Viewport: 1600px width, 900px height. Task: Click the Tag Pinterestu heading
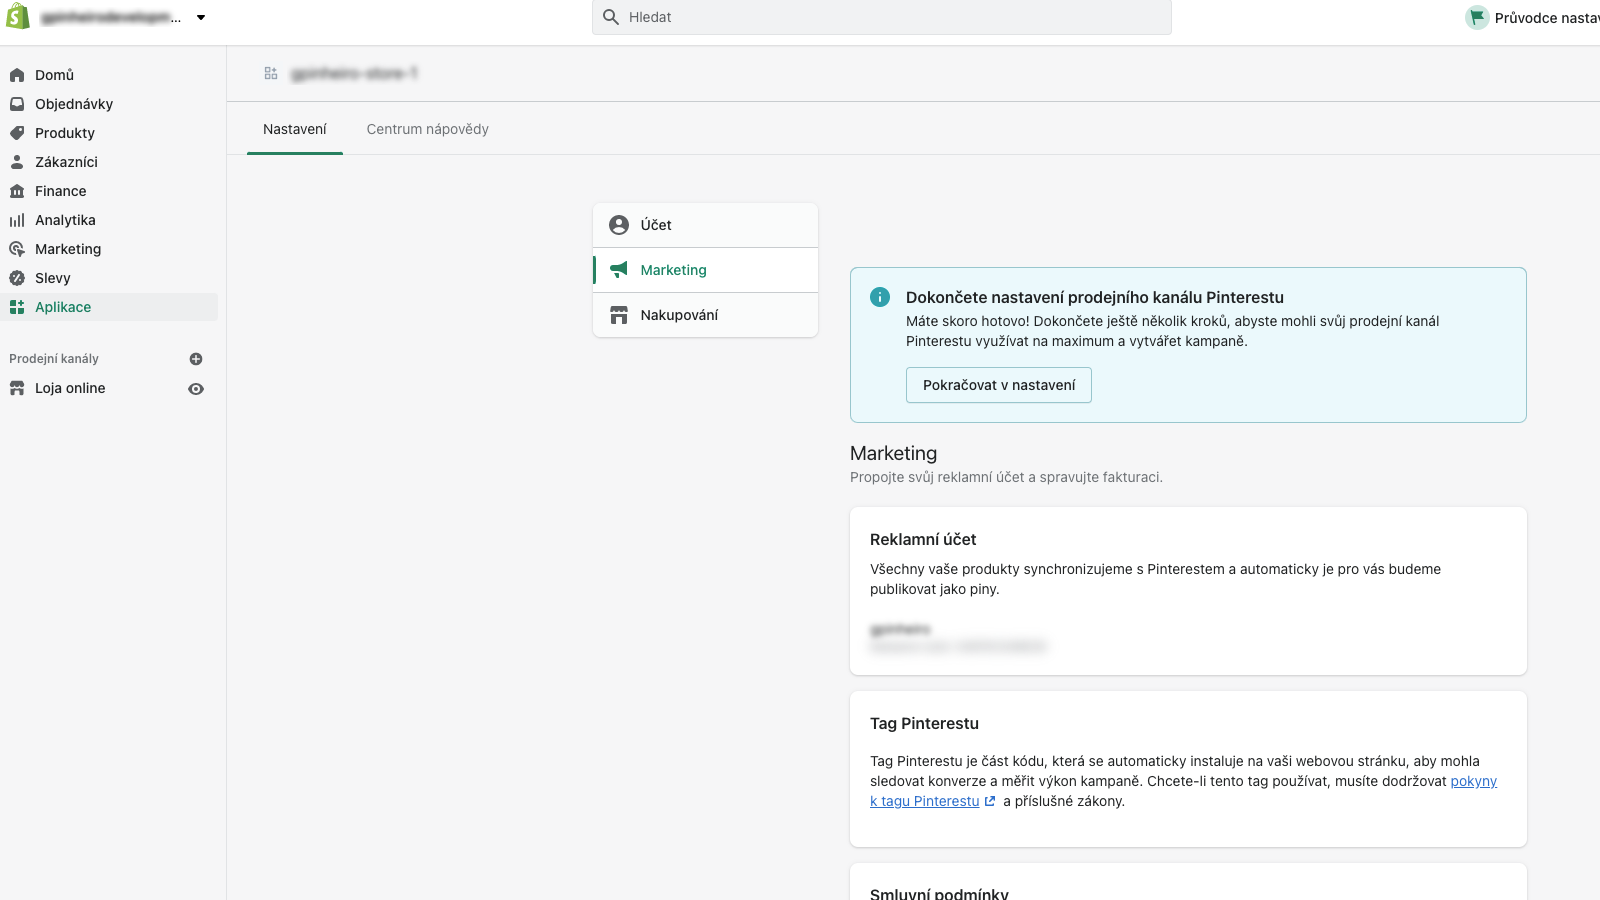pos(924,723)
